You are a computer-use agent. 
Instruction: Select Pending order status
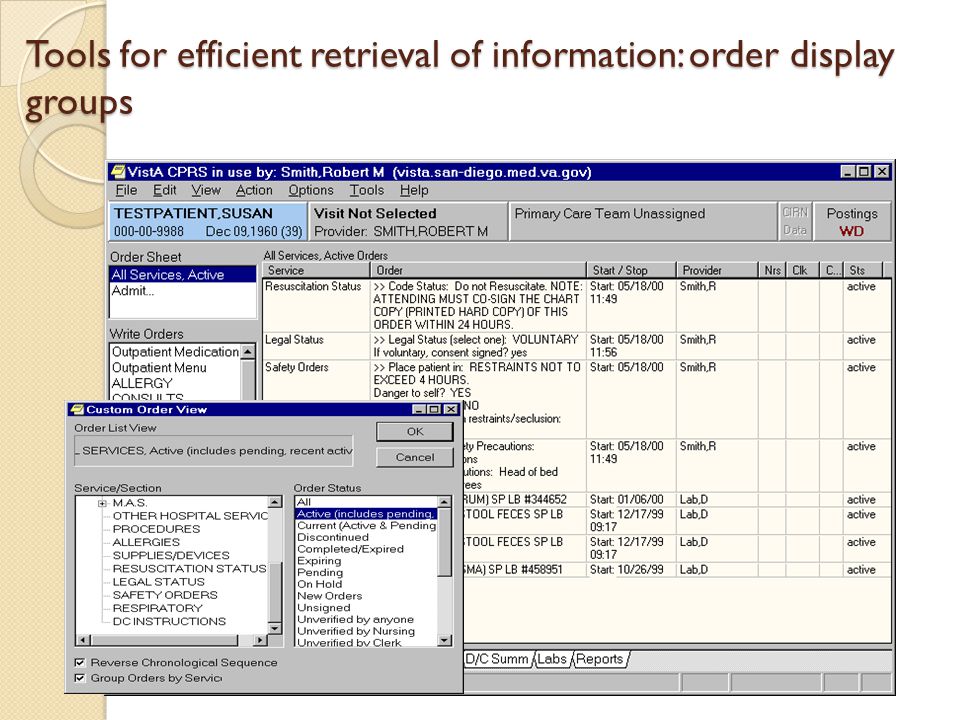pos(366,572)
